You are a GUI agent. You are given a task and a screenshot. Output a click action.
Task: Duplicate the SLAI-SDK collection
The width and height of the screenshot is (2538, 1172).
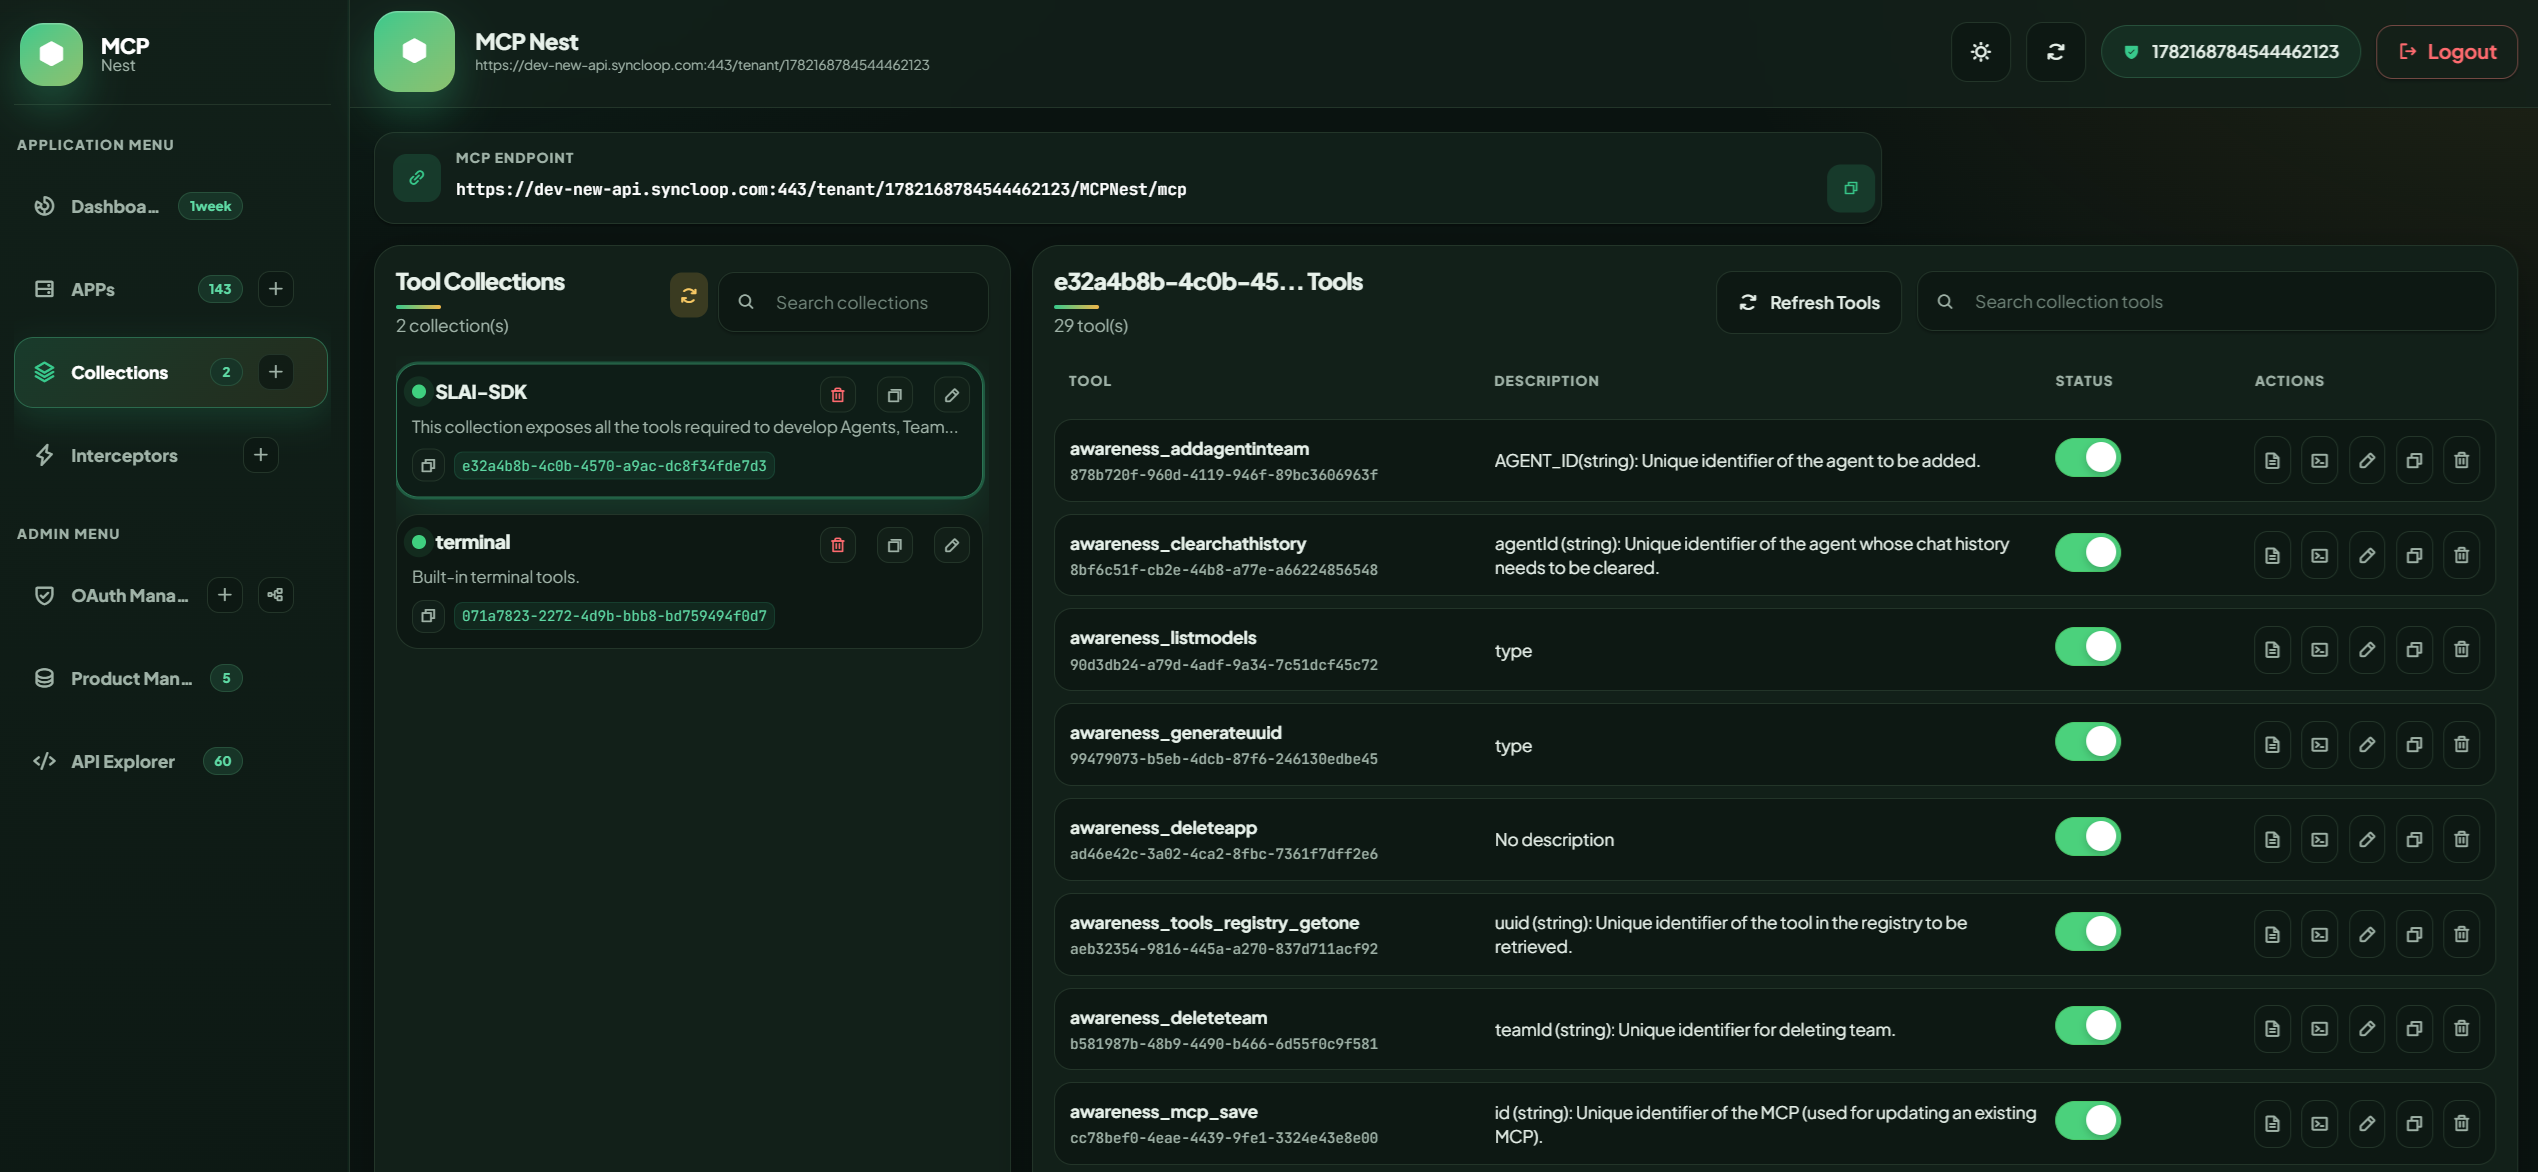[x=894, y=395]
